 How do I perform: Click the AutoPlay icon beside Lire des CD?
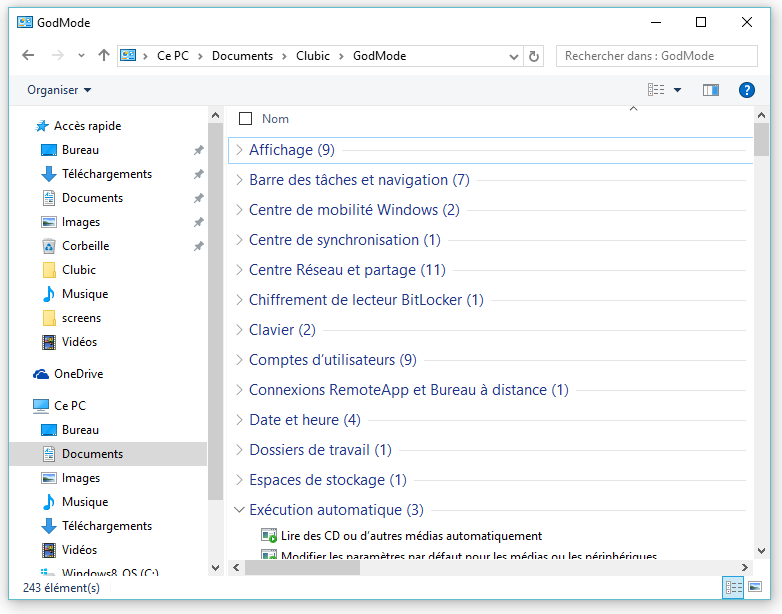pos(269,536)
